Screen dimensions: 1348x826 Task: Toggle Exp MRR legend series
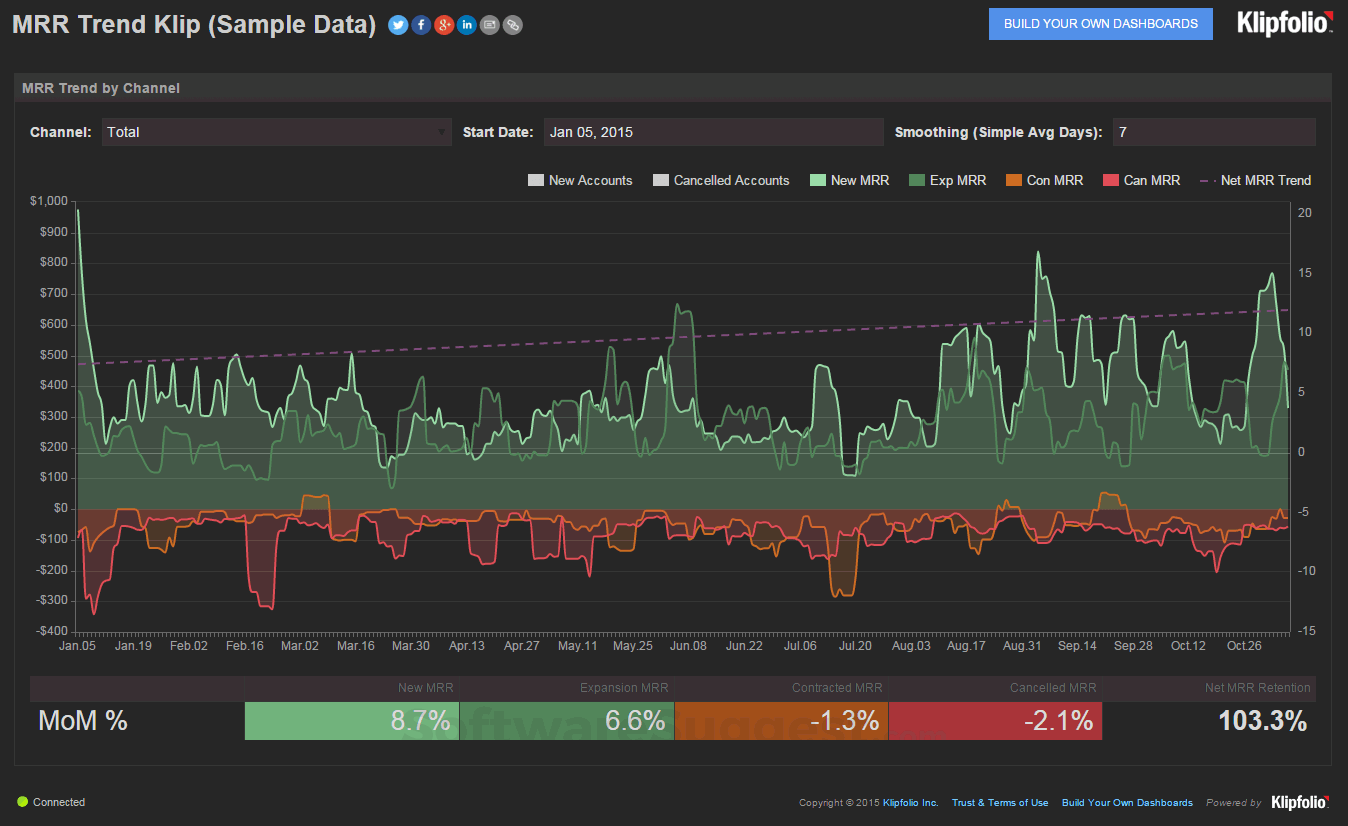click(947, 181)
